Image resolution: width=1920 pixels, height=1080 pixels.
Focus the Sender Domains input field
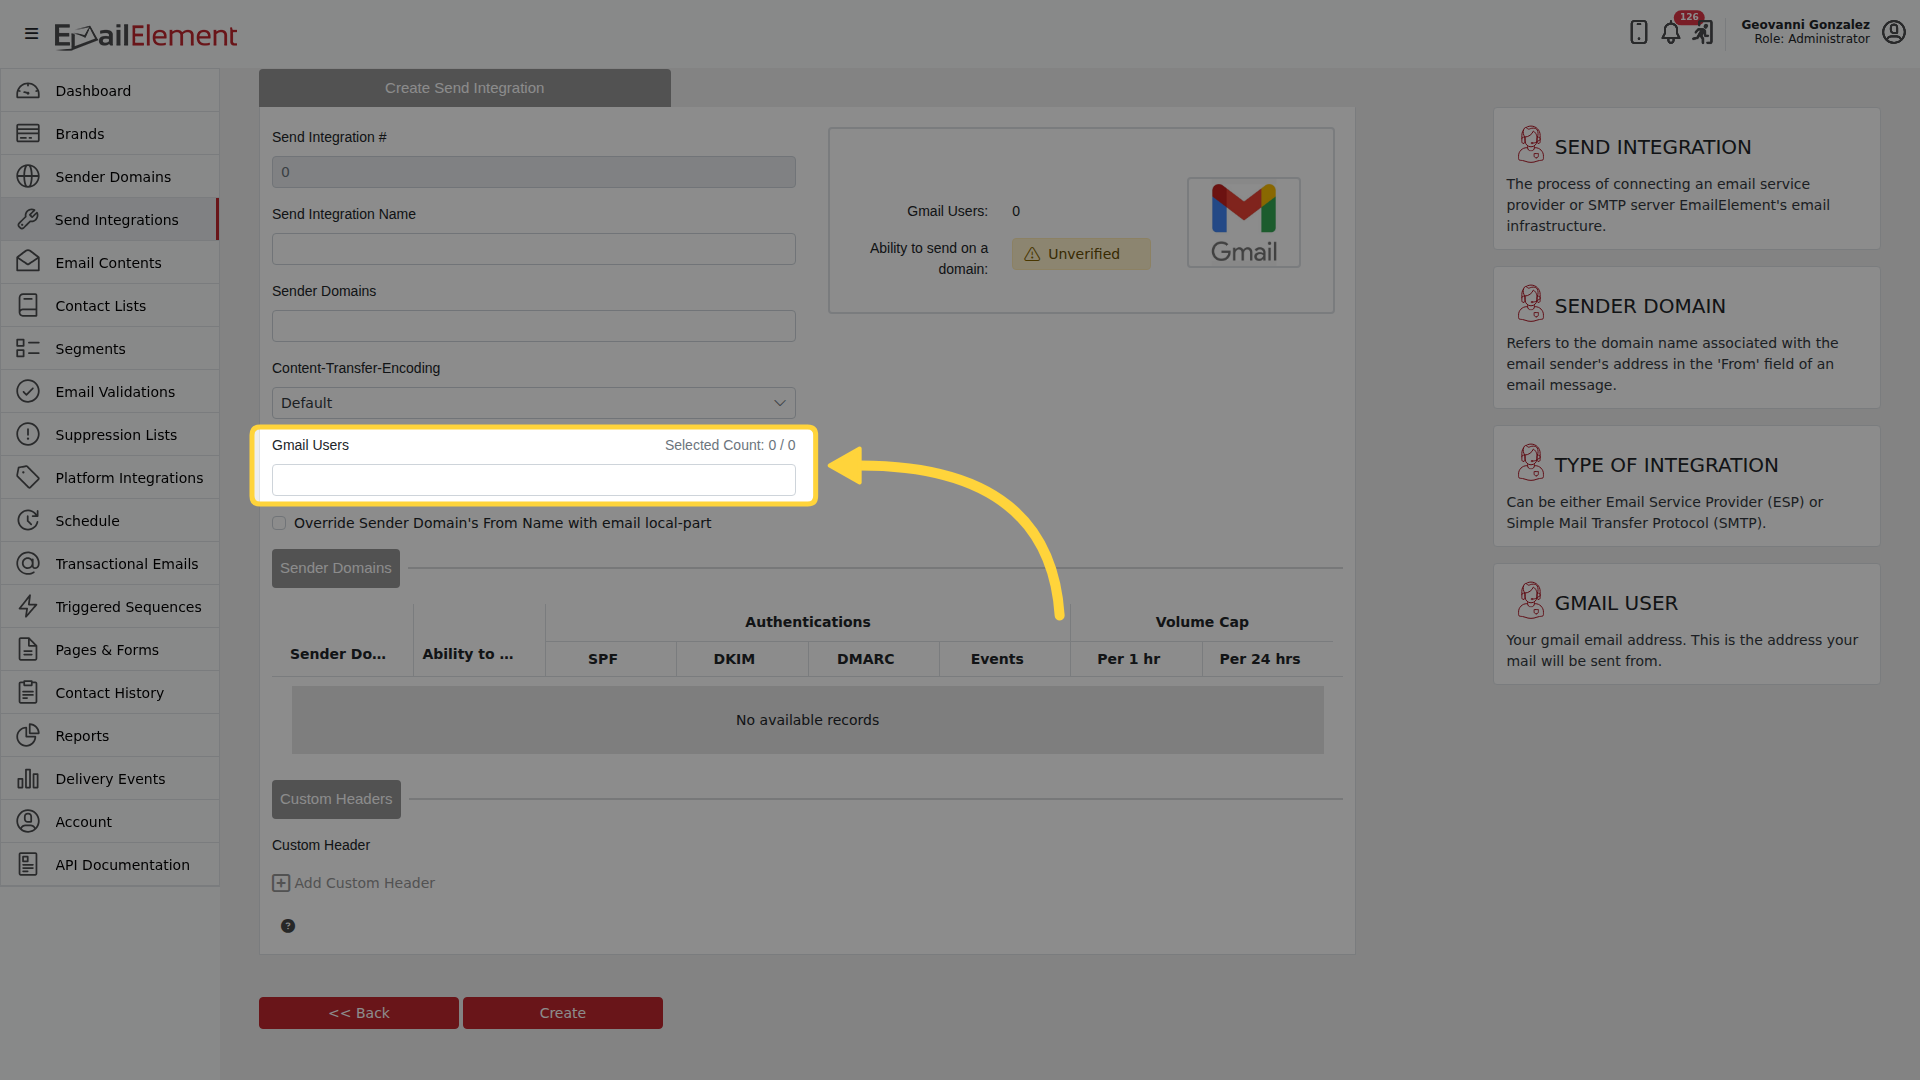(534, 326)
